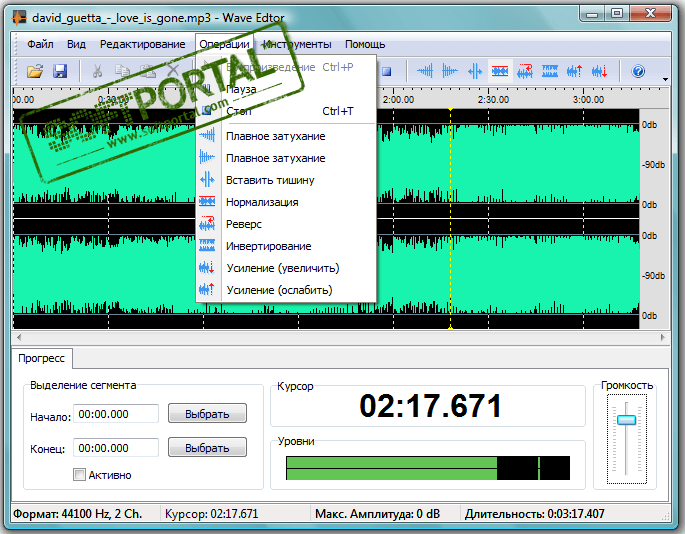Click toolbar amplify icon with red up arrow
Screen dimensions: 685x534
click(574, 71)
